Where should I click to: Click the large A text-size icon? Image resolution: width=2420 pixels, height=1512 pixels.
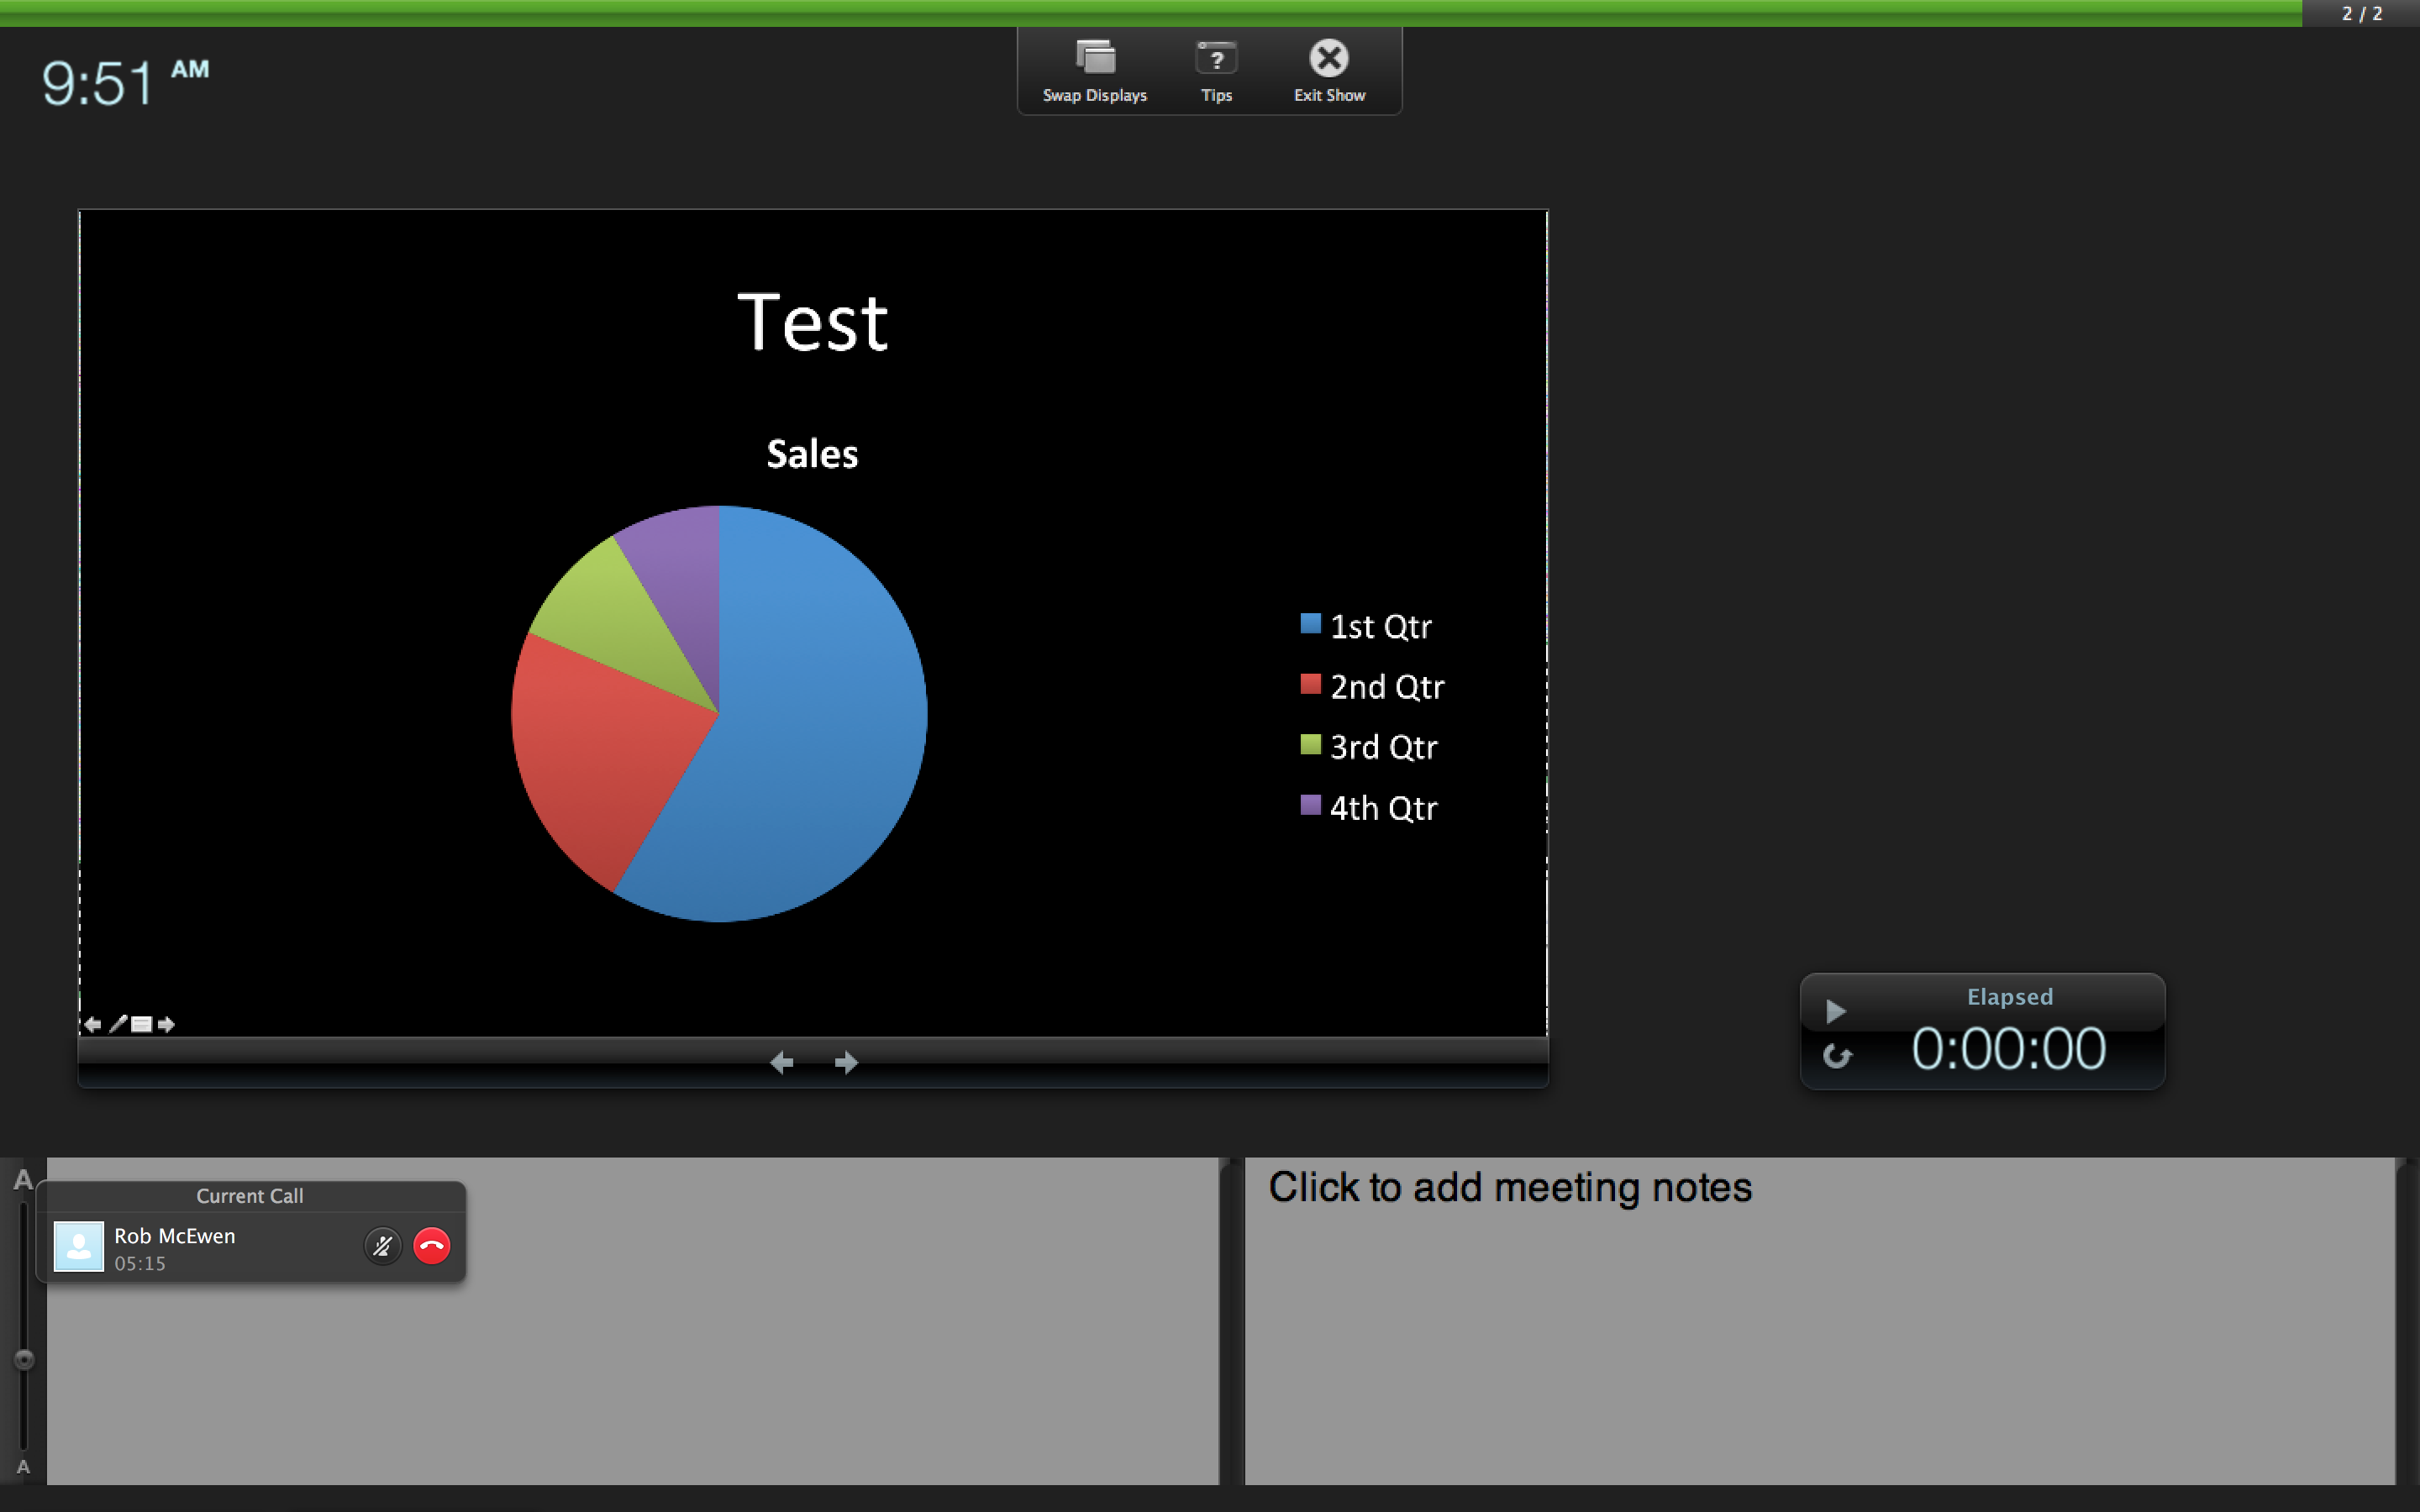tap(23, 1180)
